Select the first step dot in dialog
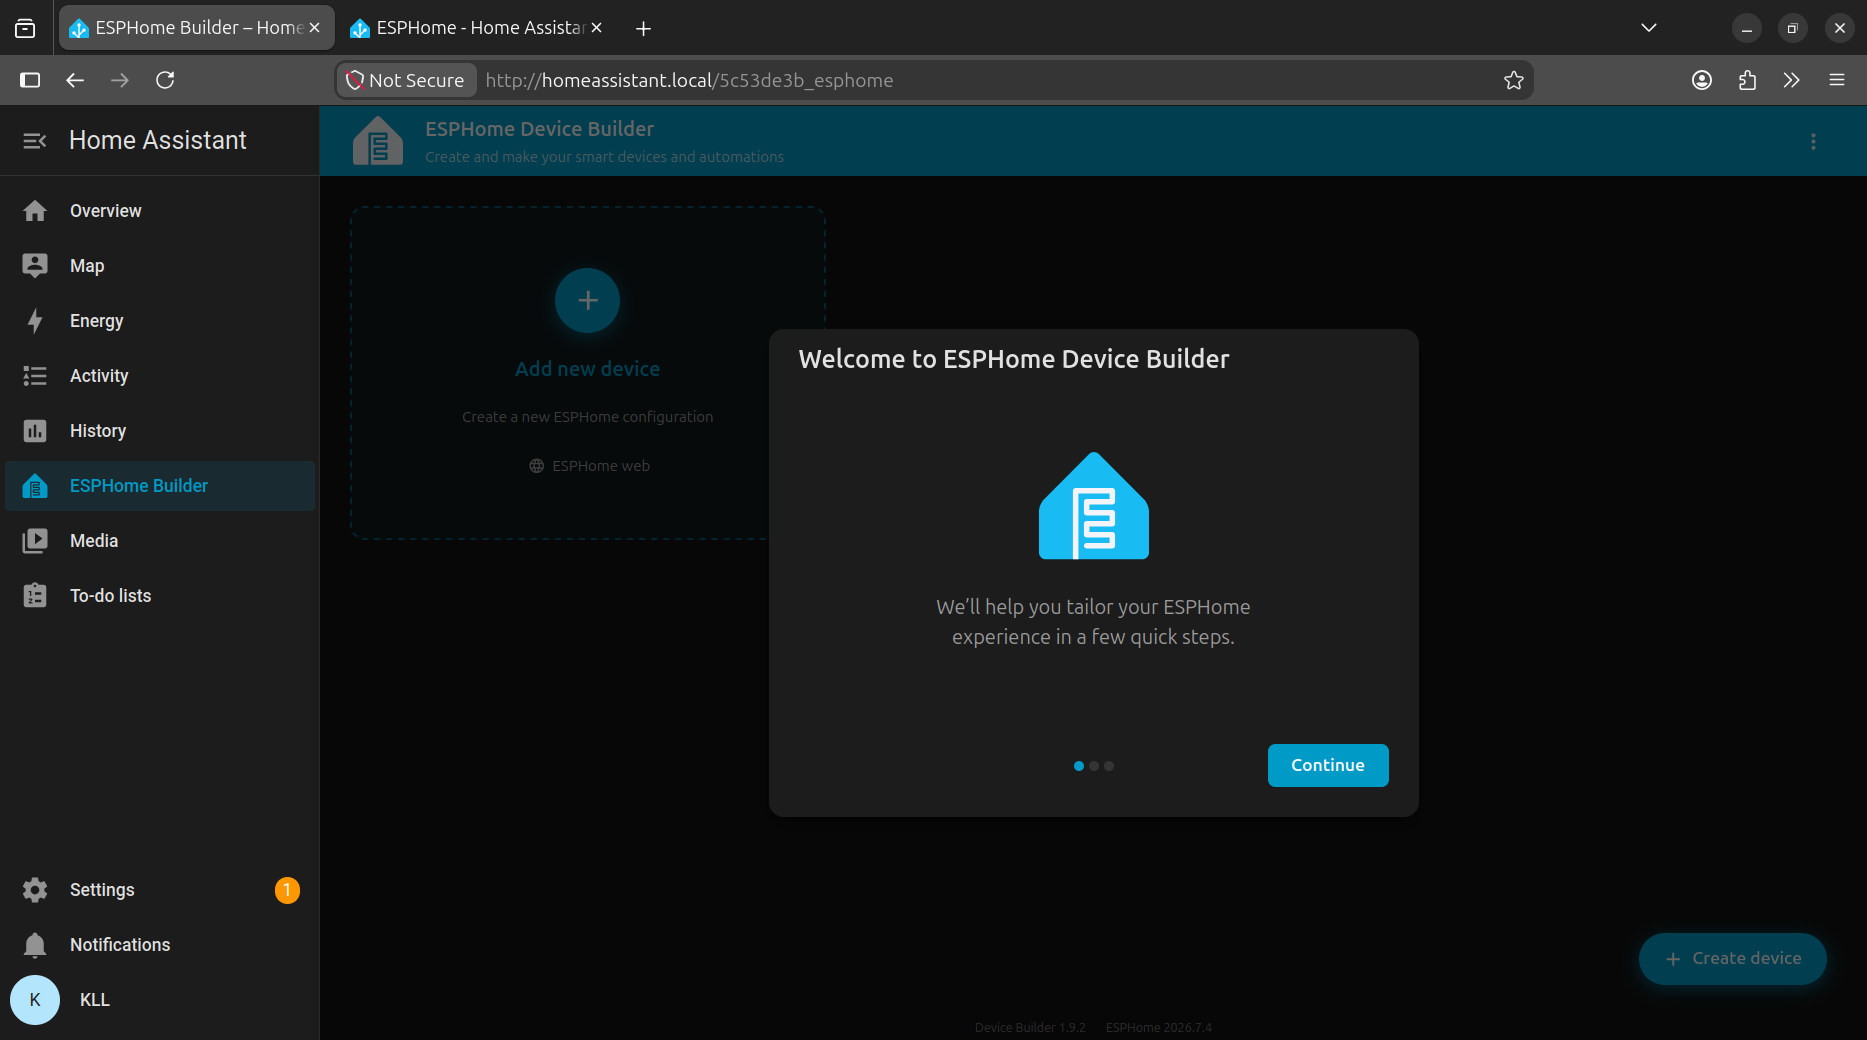Image resolution: width=1867 pixels, height=1040 pixels. tap(1079, 766)
